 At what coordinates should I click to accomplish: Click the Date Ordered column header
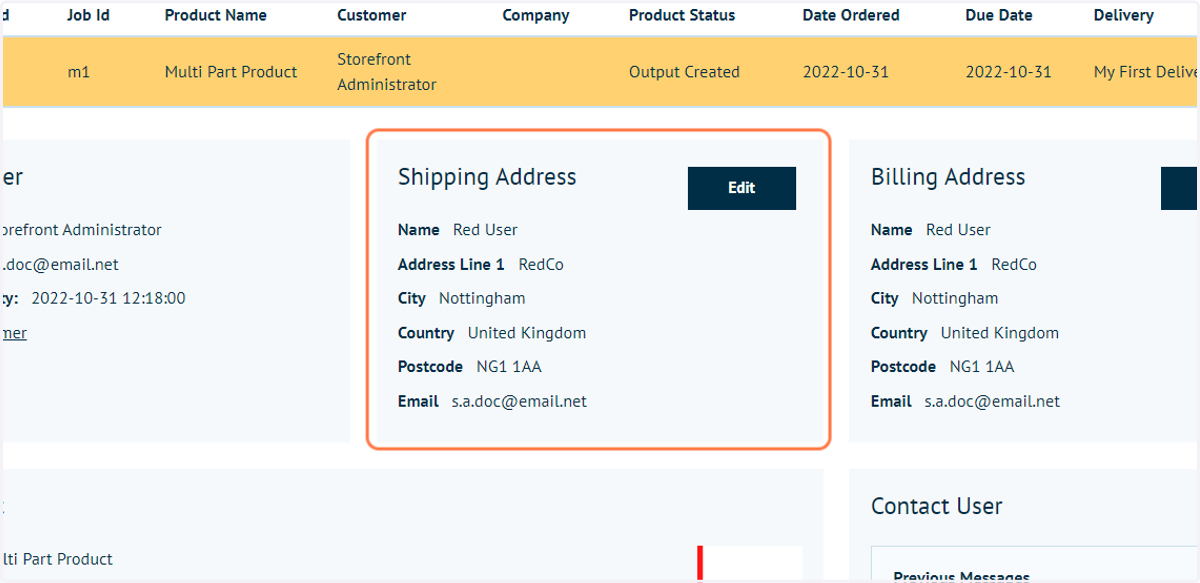851,15
